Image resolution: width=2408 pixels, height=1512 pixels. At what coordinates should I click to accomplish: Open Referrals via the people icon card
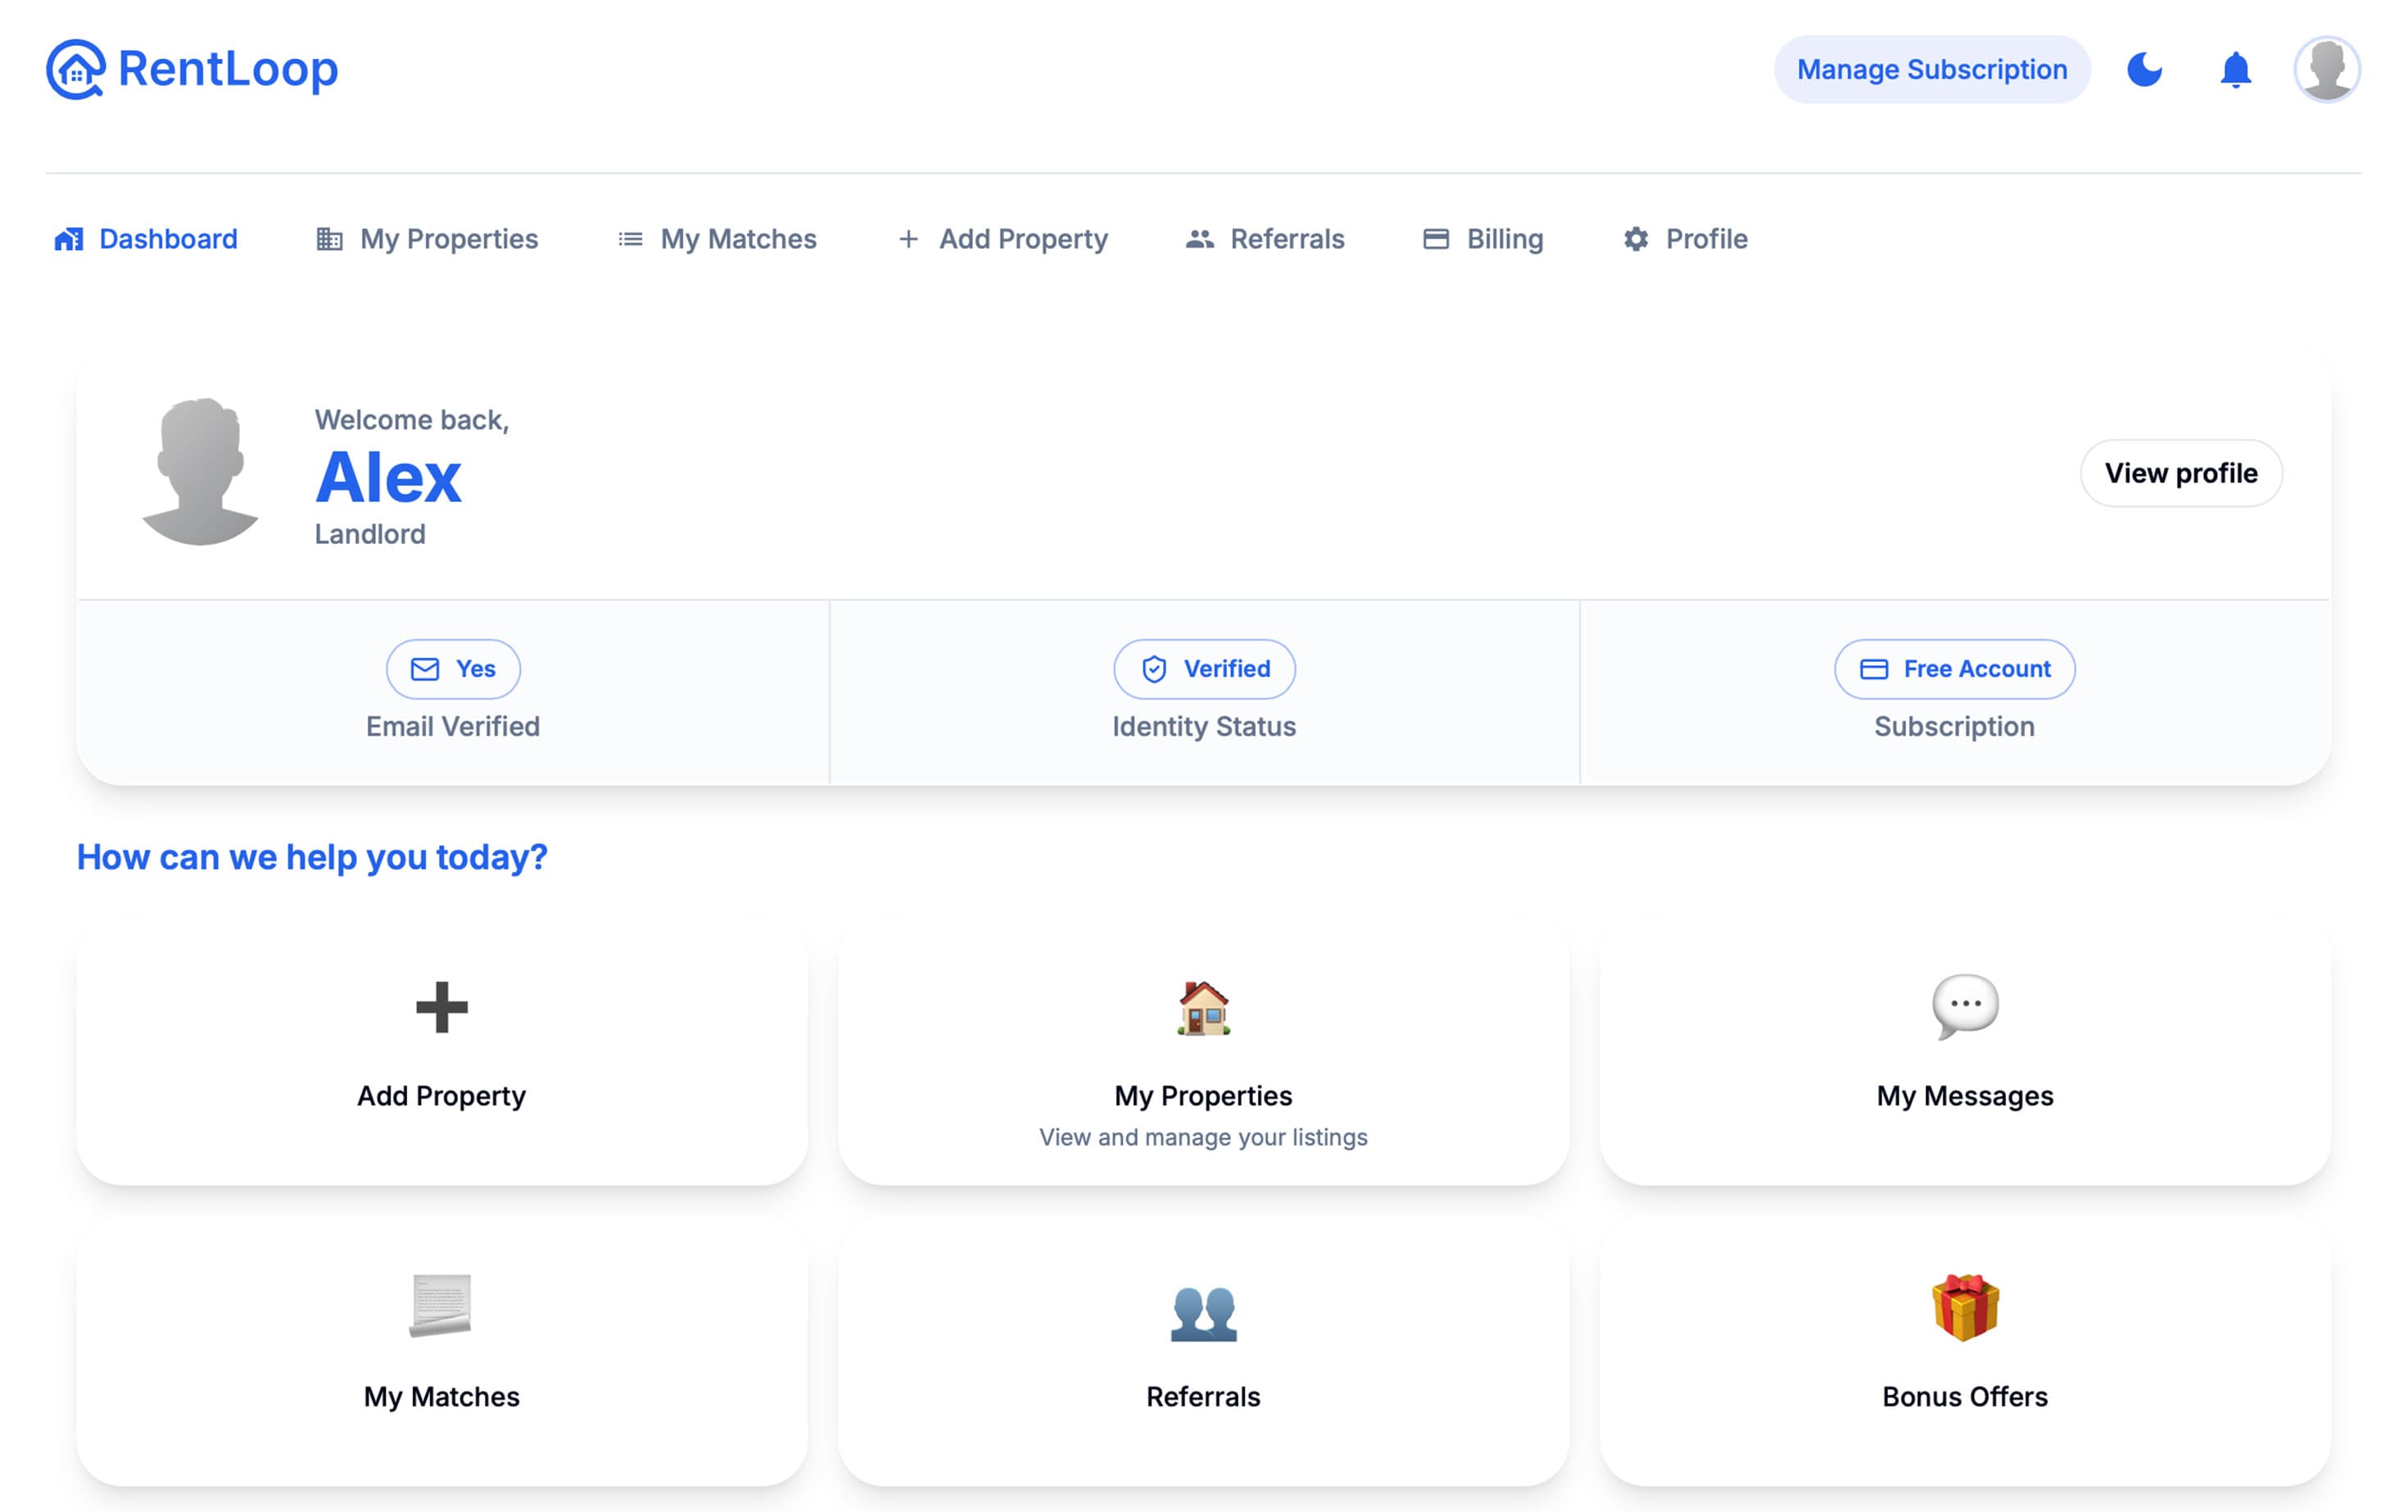click(1203, 1313)
